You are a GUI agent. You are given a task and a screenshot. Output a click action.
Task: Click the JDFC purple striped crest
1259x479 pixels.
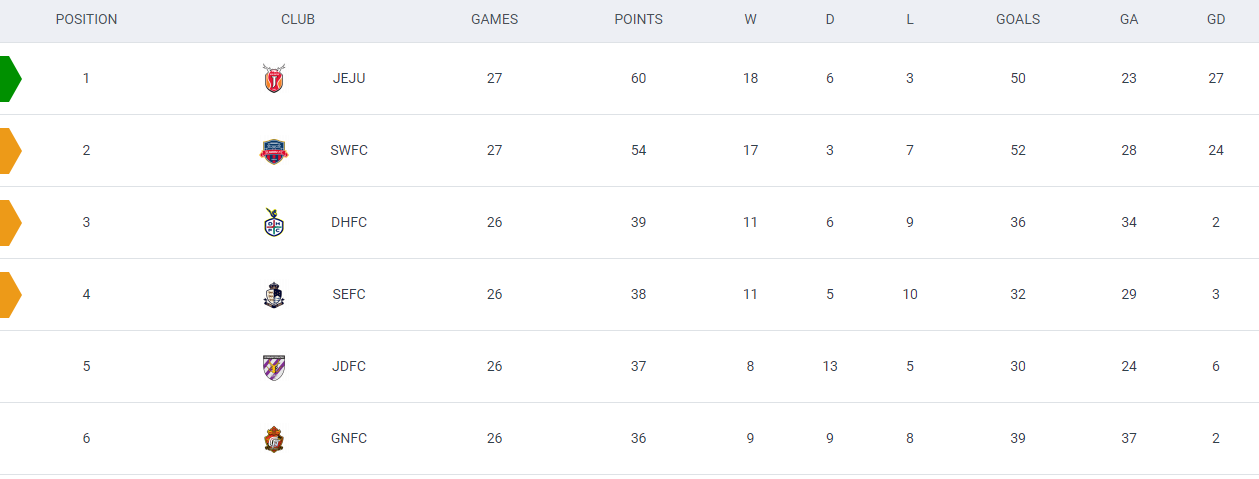(273, 366)
